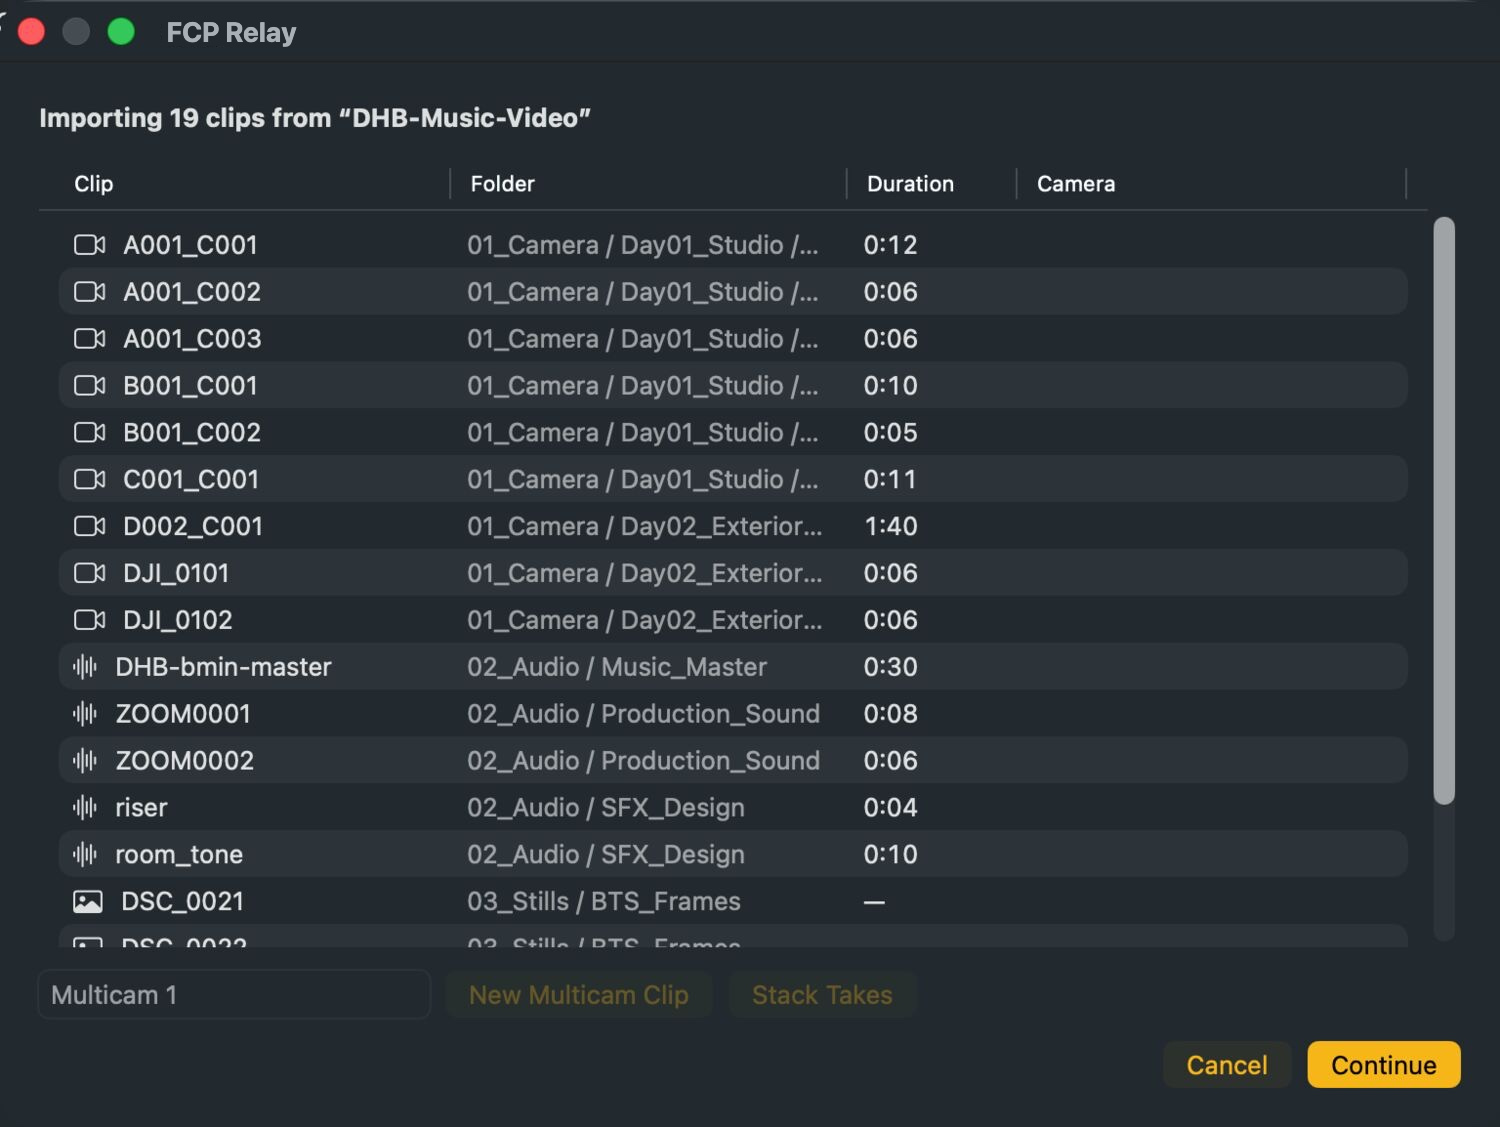Click the video camera icon for A001_C001
This screenshot has width=1500, height=1127.
click(x=90, y=245)
